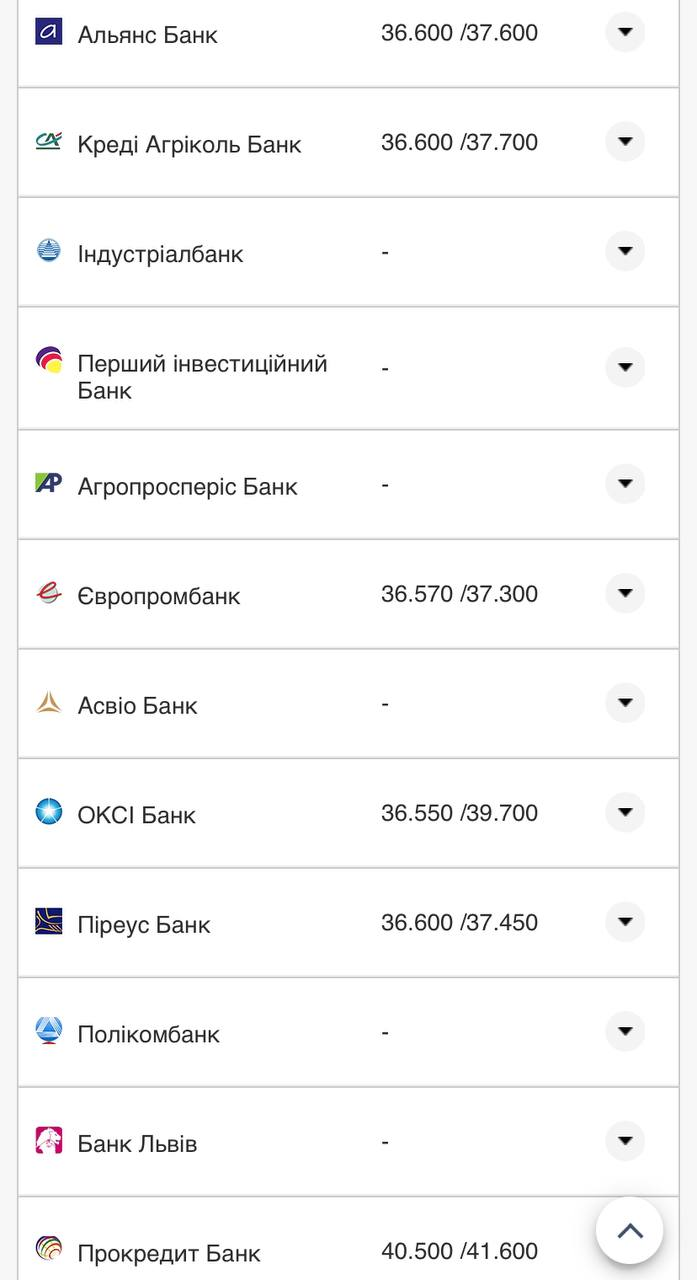The width and height of the screenshot is (697, 1280).
Task: Select the Креді Агріколь Банк logo icon
Action: point(49,142)
